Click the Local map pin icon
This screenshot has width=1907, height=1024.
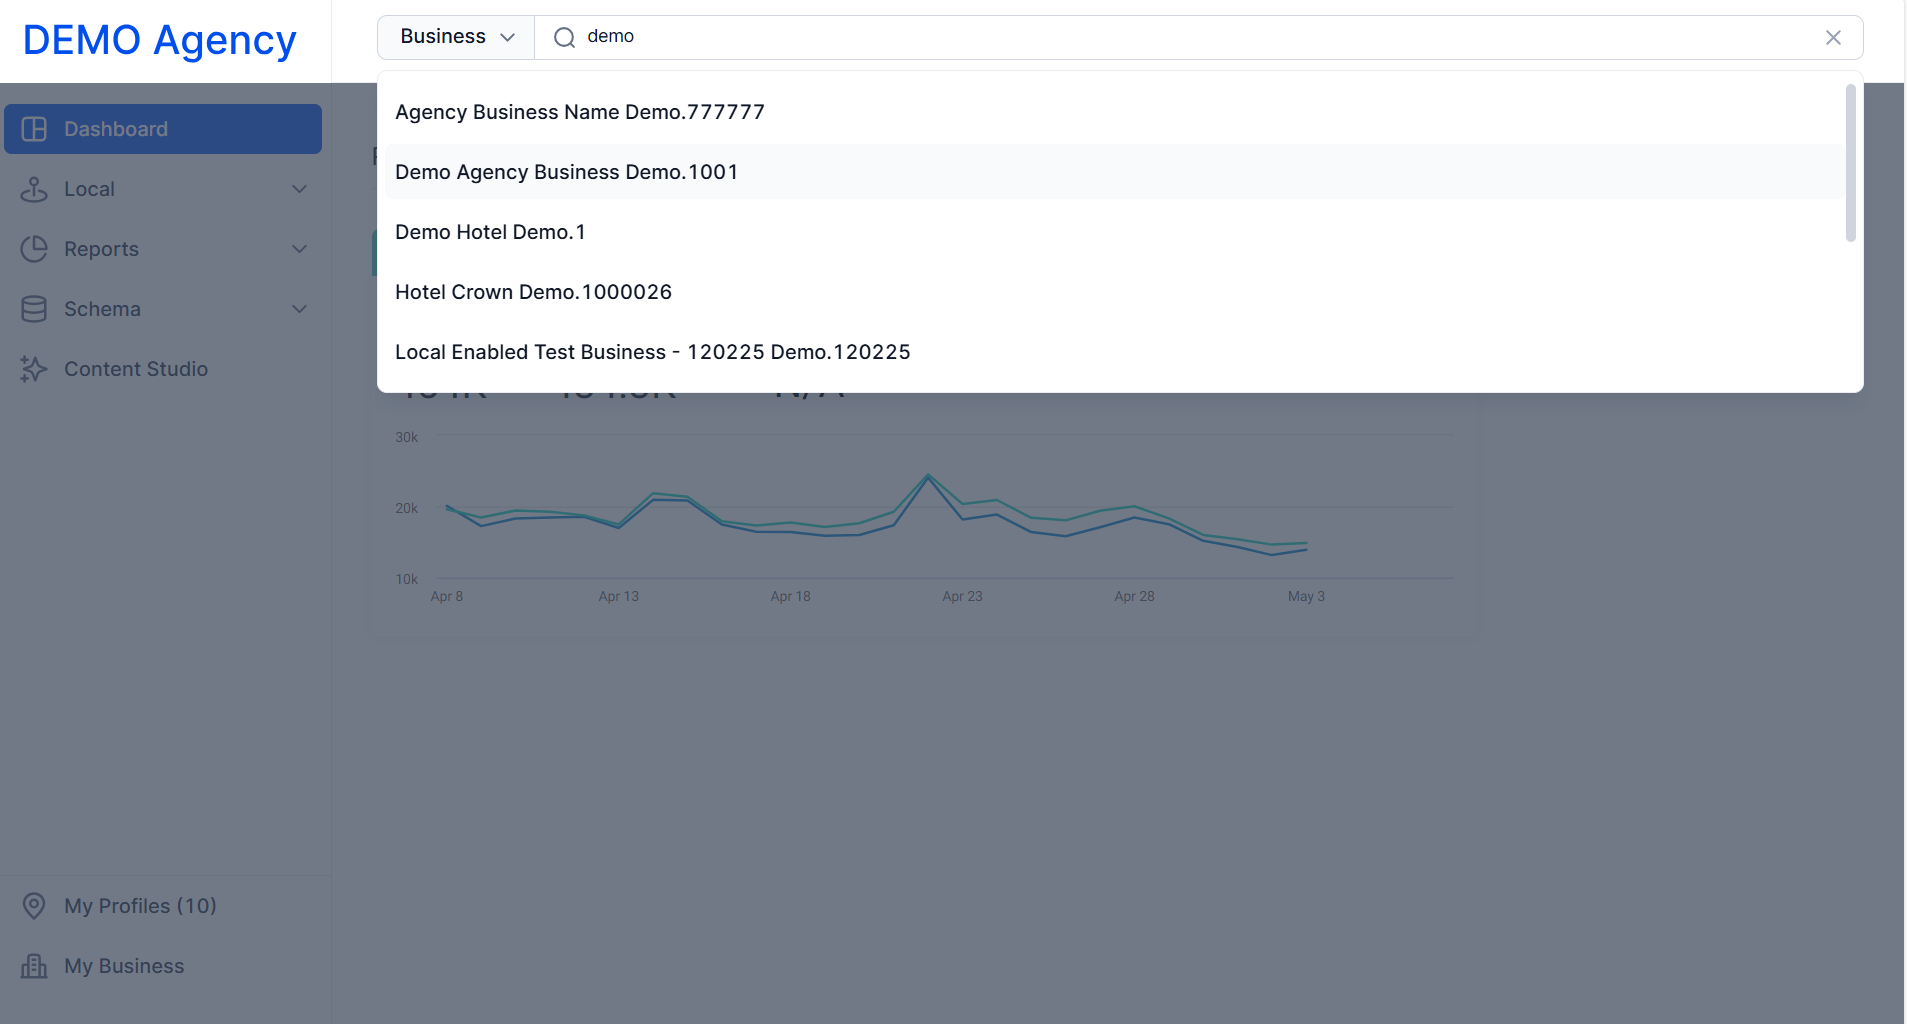[34, 189]
